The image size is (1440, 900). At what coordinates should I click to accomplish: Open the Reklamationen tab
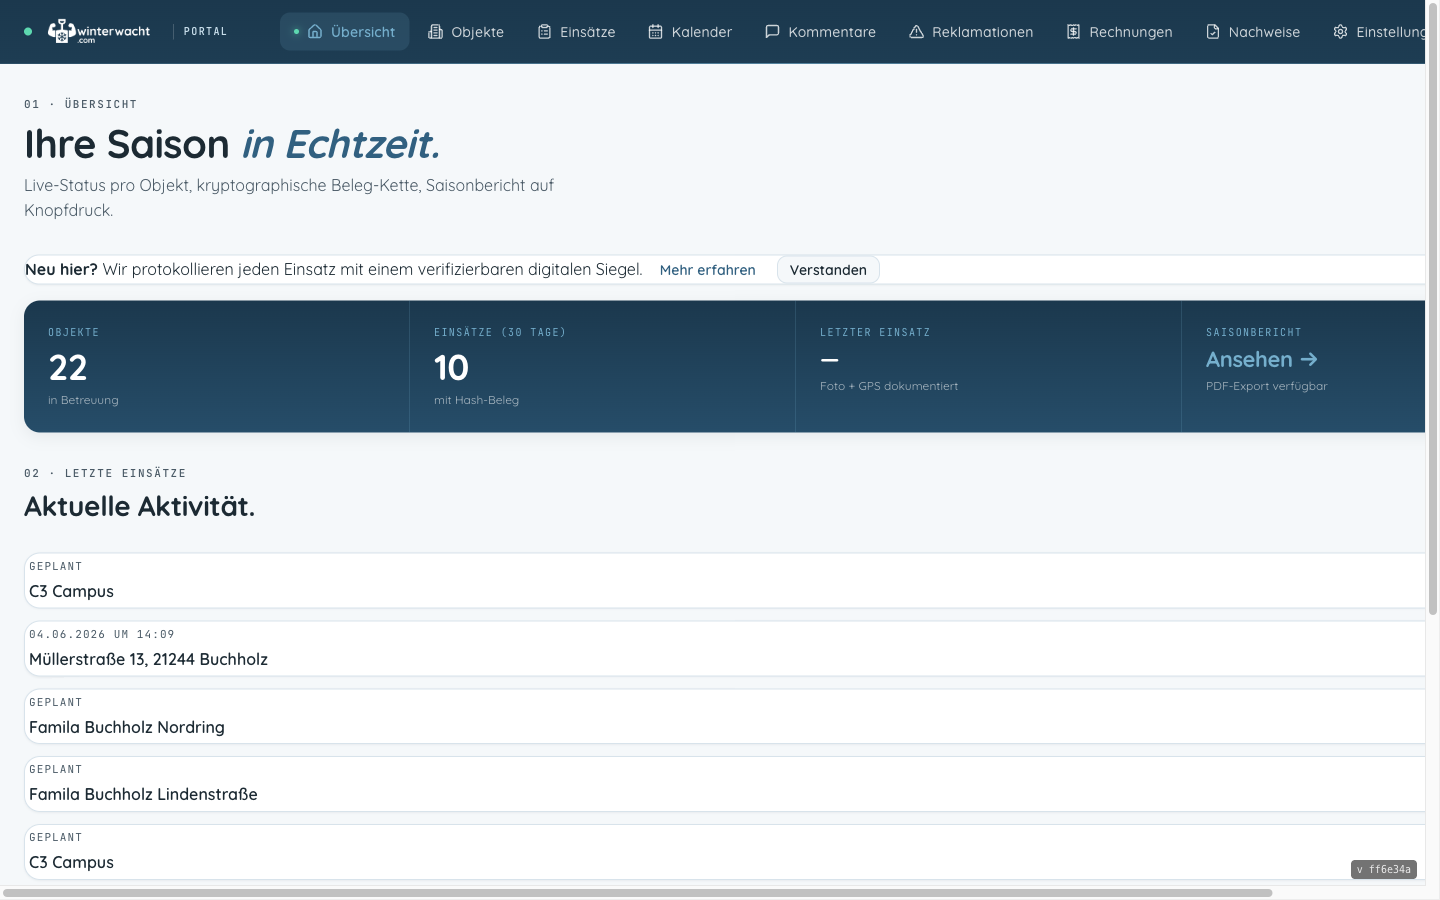[x=971, y=32]
